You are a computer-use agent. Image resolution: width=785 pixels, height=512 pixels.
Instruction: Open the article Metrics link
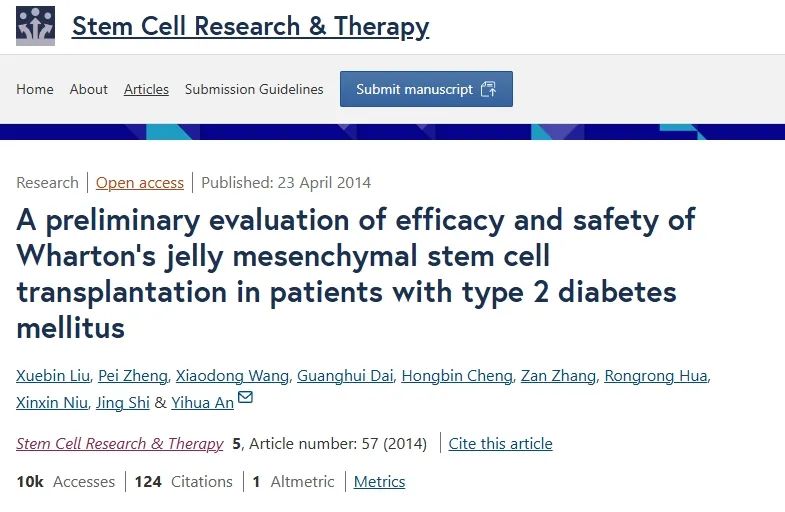(379, 481)
